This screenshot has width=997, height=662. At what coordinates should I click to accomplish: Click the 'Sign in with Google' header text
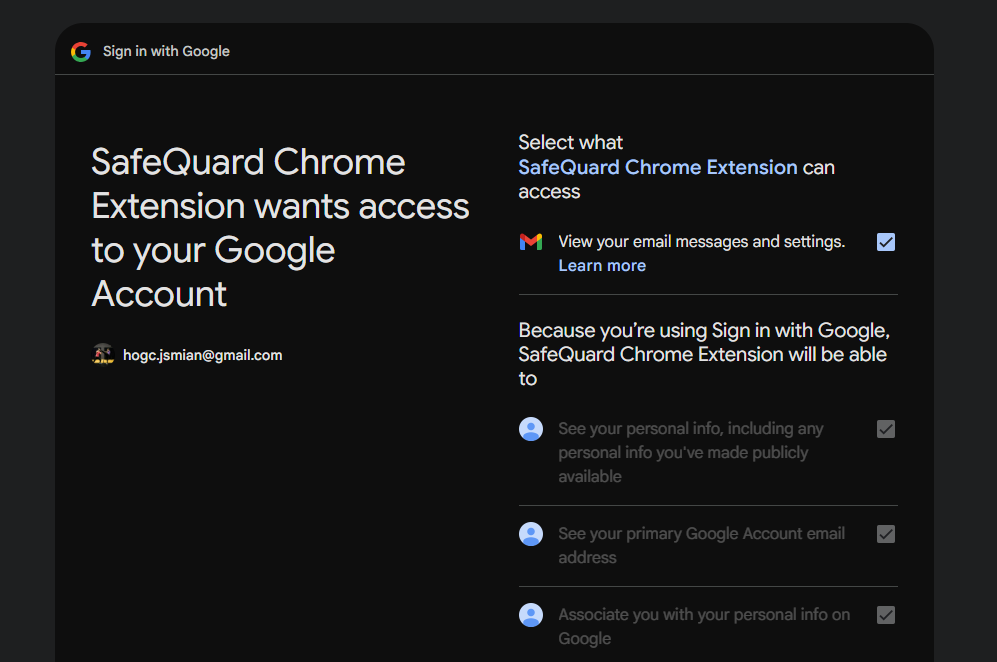coord(166,52)
